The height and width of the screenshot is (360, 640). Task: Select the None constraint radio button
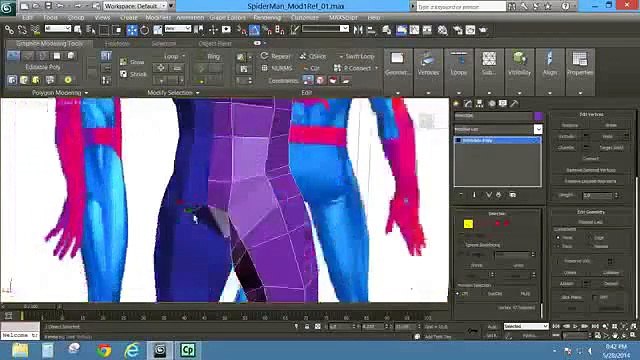click(558, 238)
